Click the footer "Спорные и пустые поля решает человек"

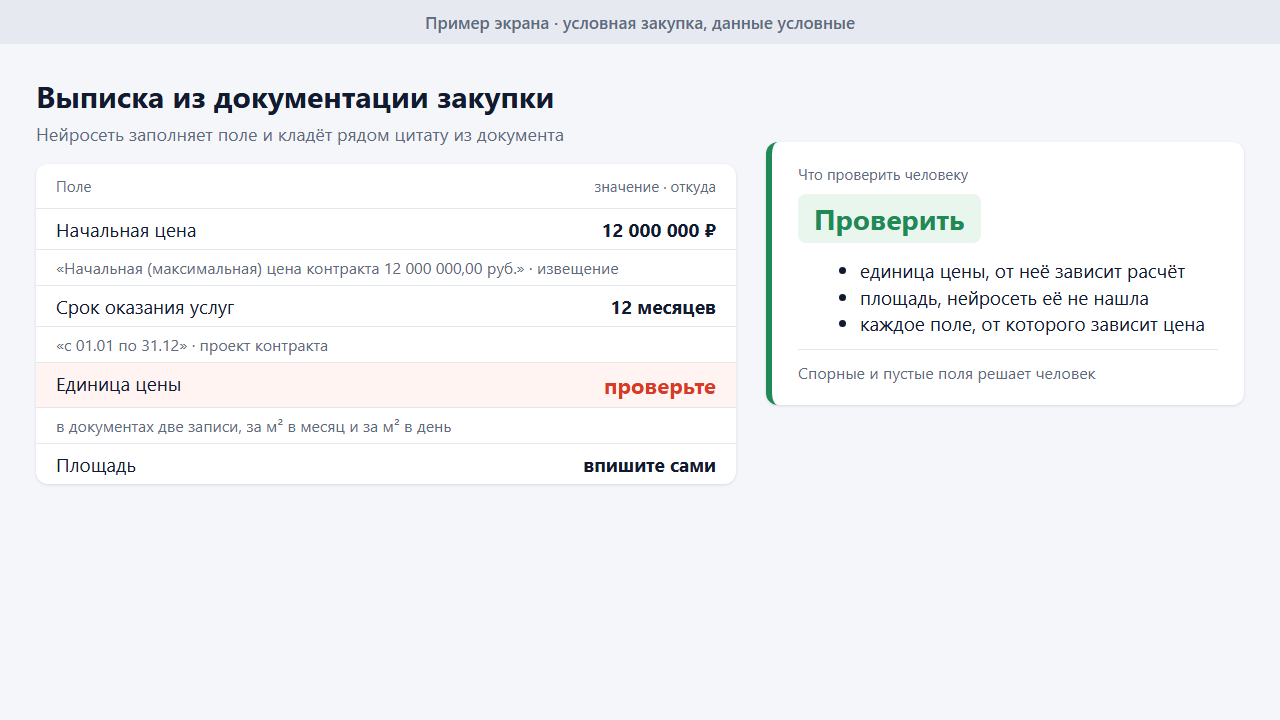pos(947,374)
